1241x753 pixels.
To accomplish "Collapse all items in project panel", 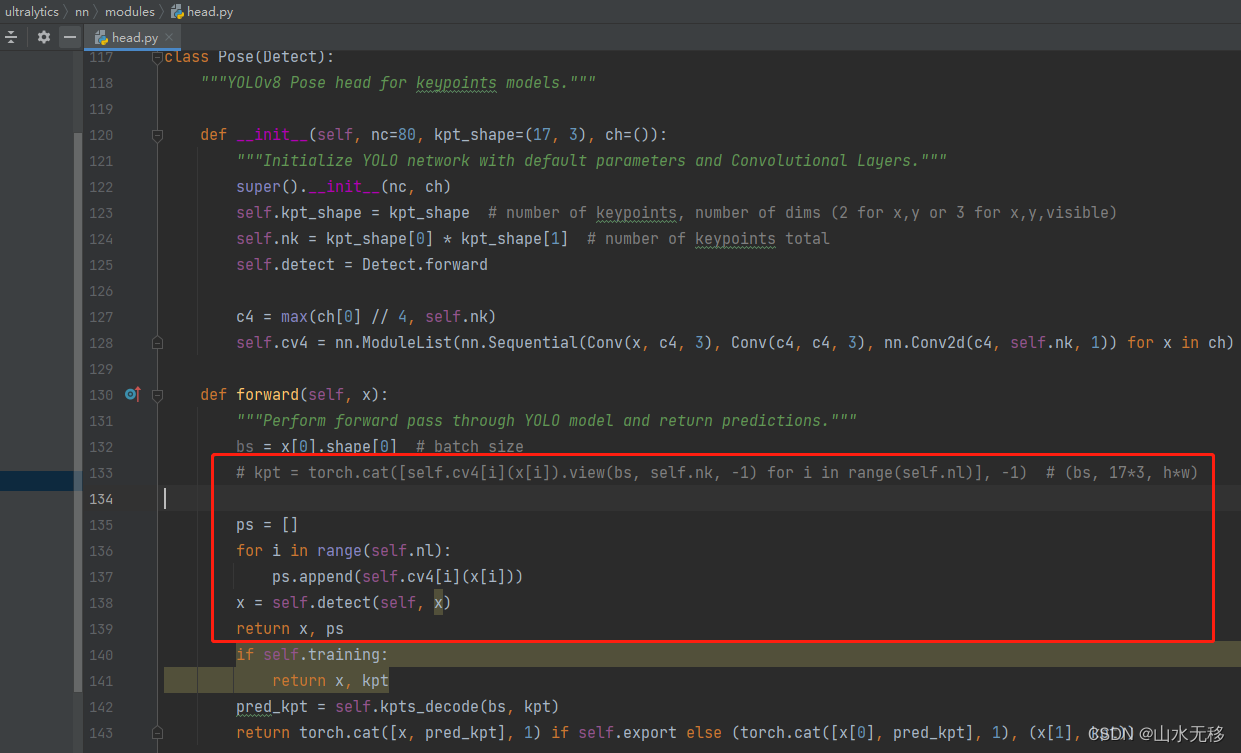I will pos(11,37).
